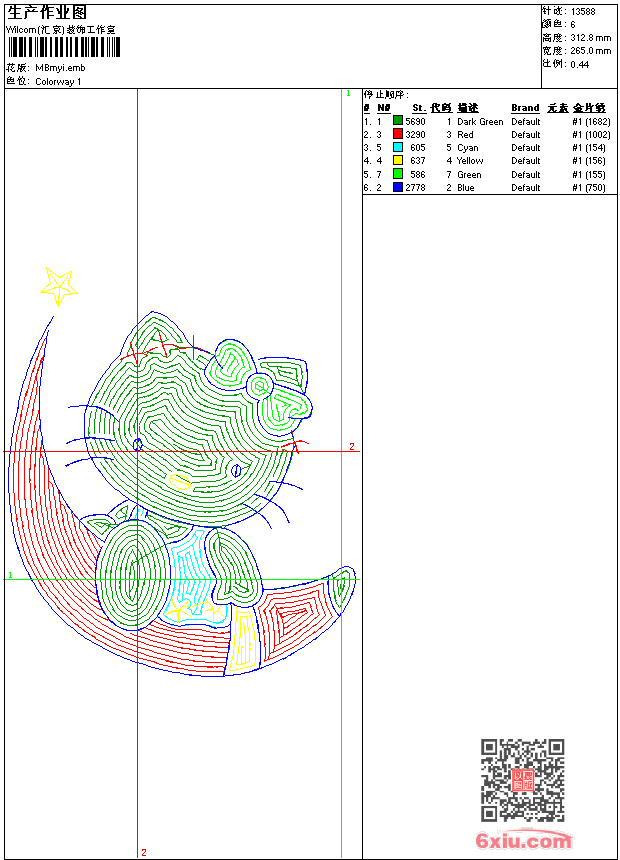Choose the Yellow color swatch

click(x=398, y=160)
